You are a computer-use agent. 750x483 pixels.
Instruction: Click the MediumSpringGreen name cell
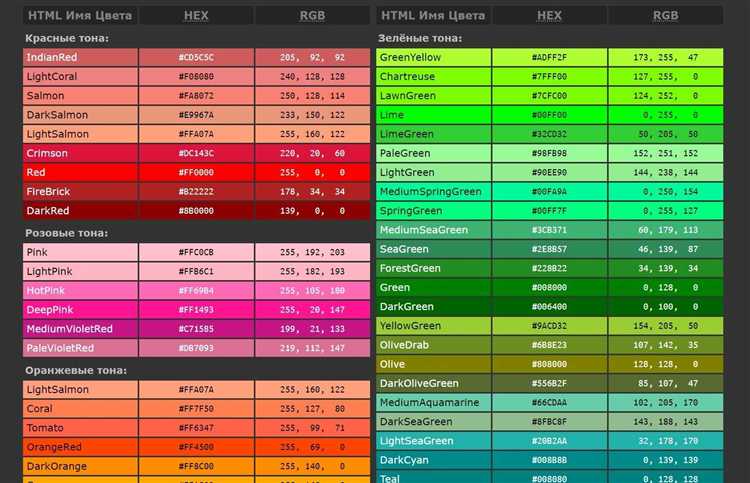coord(433,192)
